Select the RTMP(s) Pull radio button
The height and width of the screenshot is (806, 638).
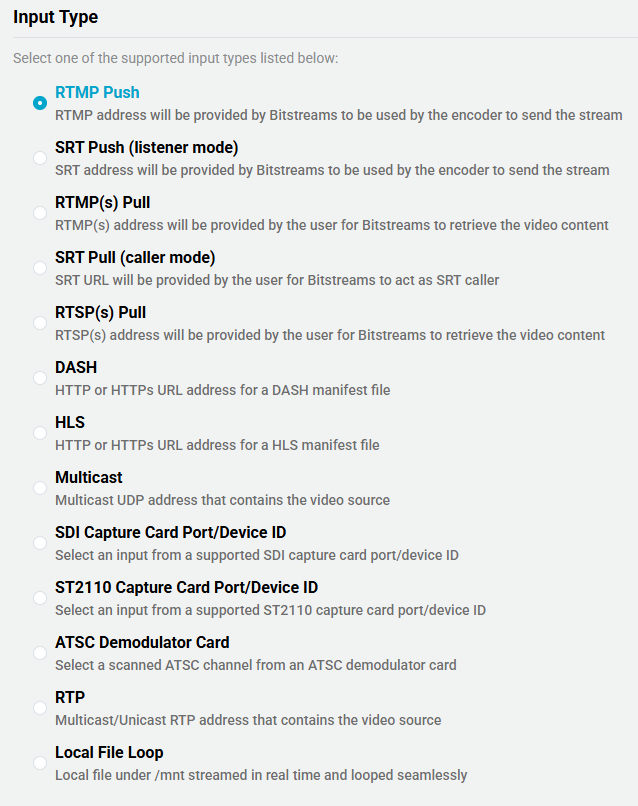click(x=40, y=213)
